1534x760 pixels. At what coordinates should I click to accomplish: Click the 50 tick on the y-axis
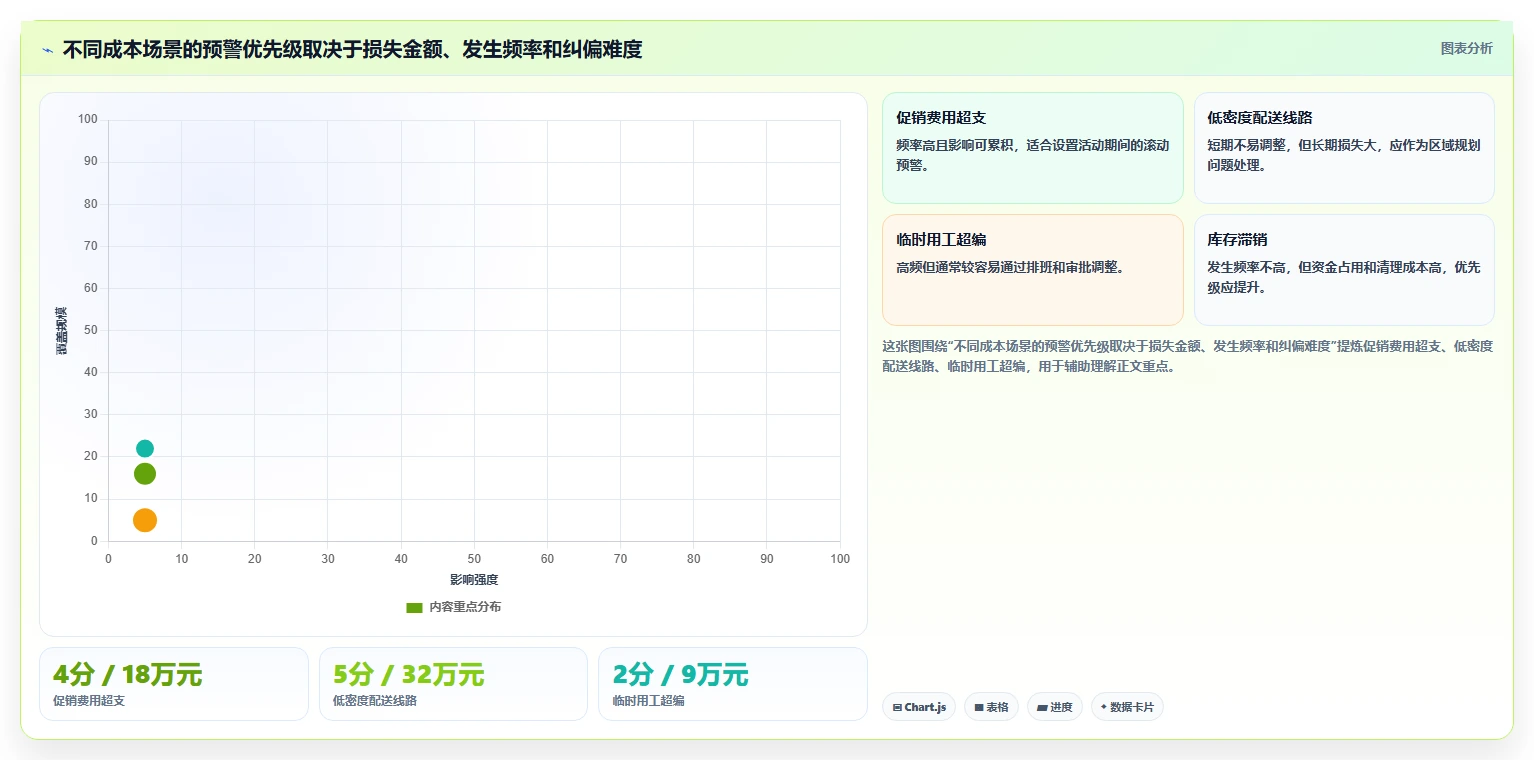pyautogui.click(x=90, y=330)
